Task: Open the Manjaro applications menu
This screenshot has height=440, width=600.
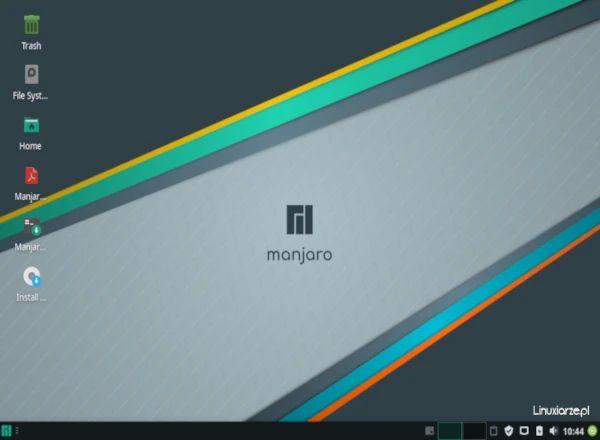Action: (x=7, y=431)
